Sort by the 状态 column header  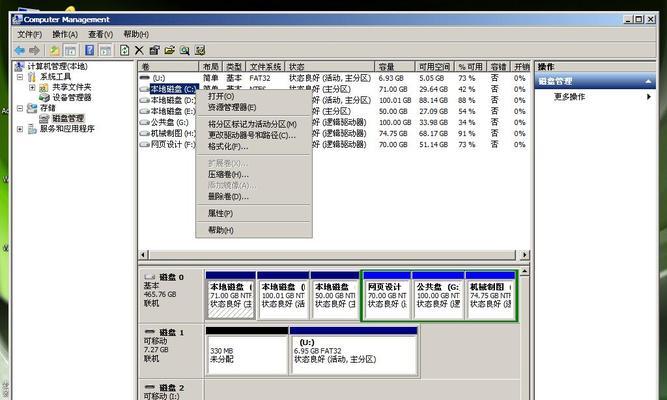pyautogui.click(x=330, y=67)
